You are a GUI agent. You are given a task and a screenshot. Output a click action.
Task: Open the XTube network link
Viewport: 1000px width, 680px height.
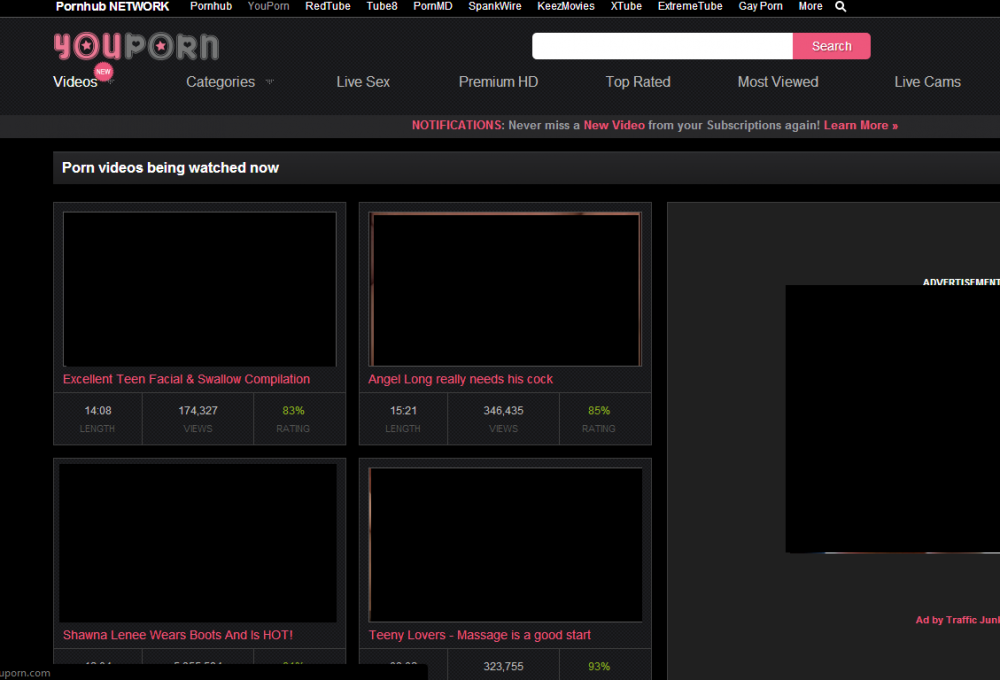point(626,7)
